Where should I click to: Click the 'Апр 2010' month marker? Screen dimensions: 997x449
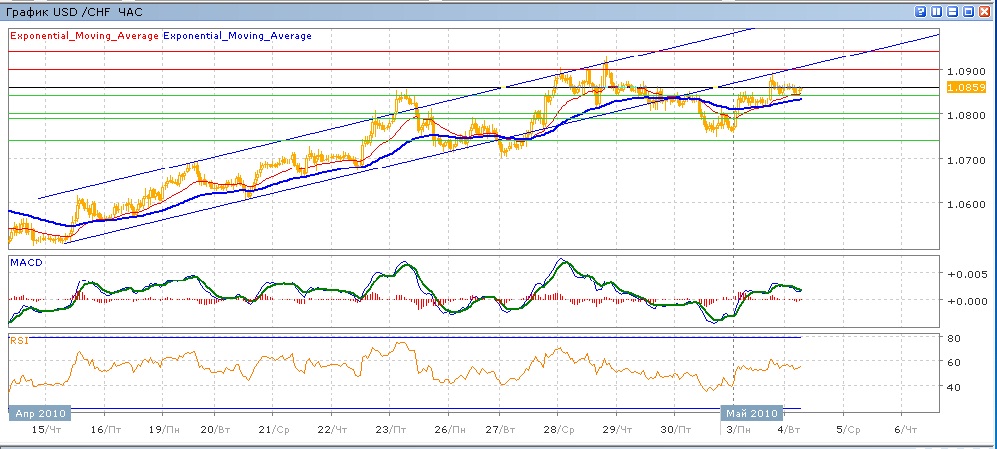38,412
